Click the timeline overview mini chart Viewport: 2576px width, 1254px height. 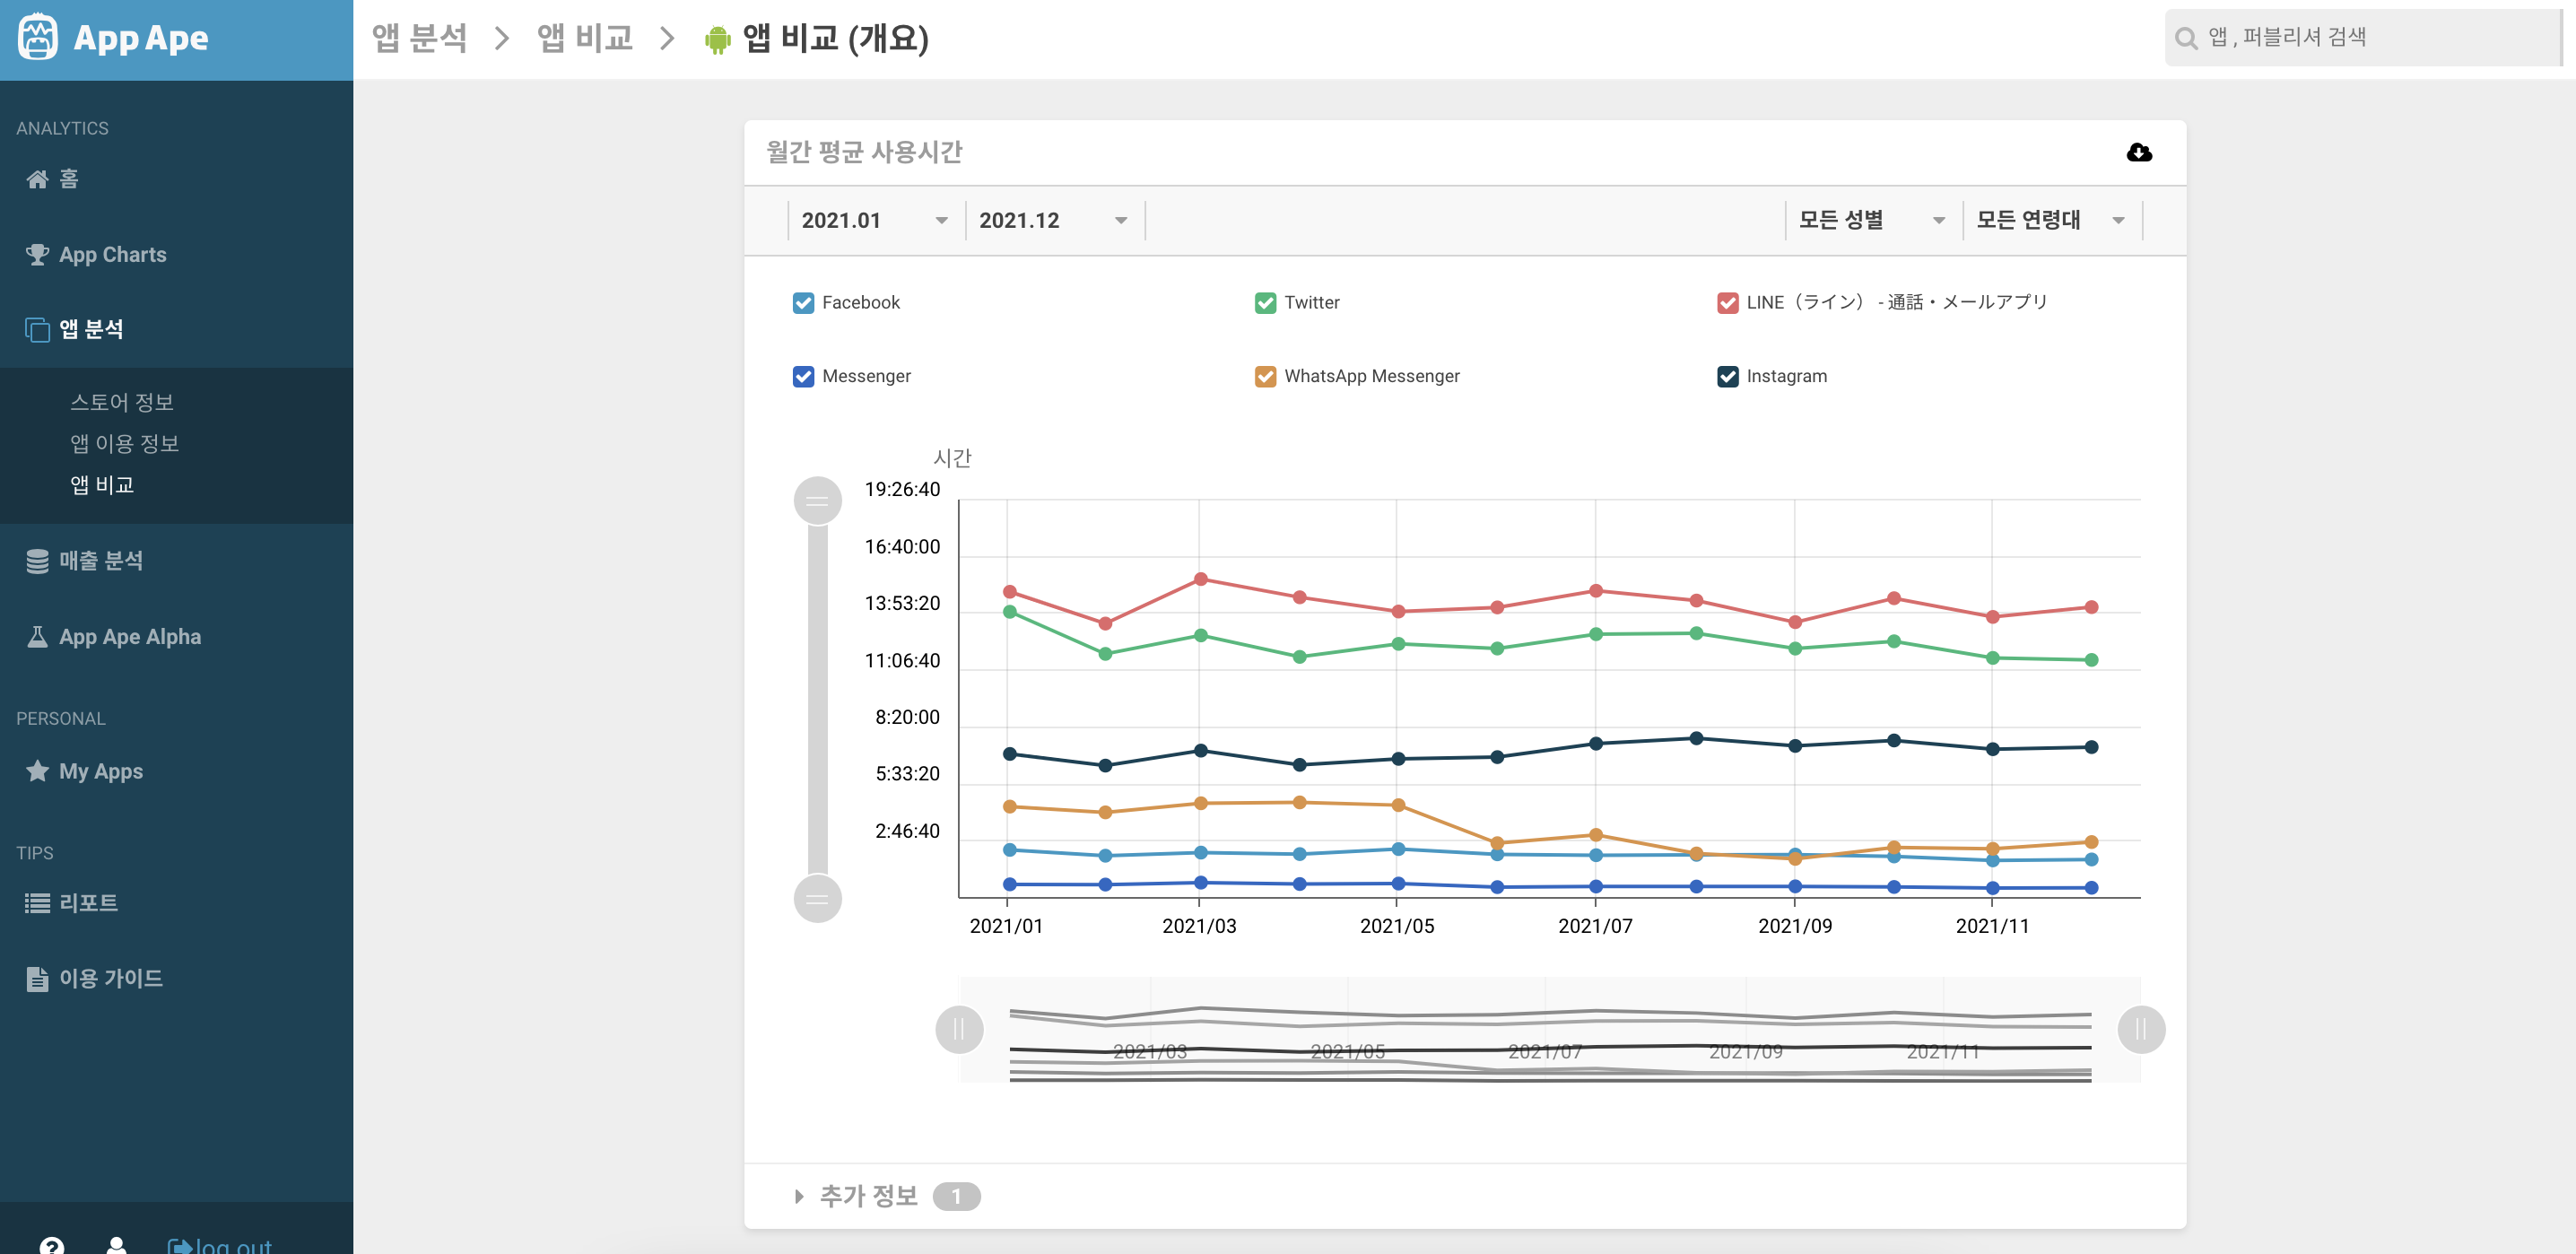[1550, 1030]
